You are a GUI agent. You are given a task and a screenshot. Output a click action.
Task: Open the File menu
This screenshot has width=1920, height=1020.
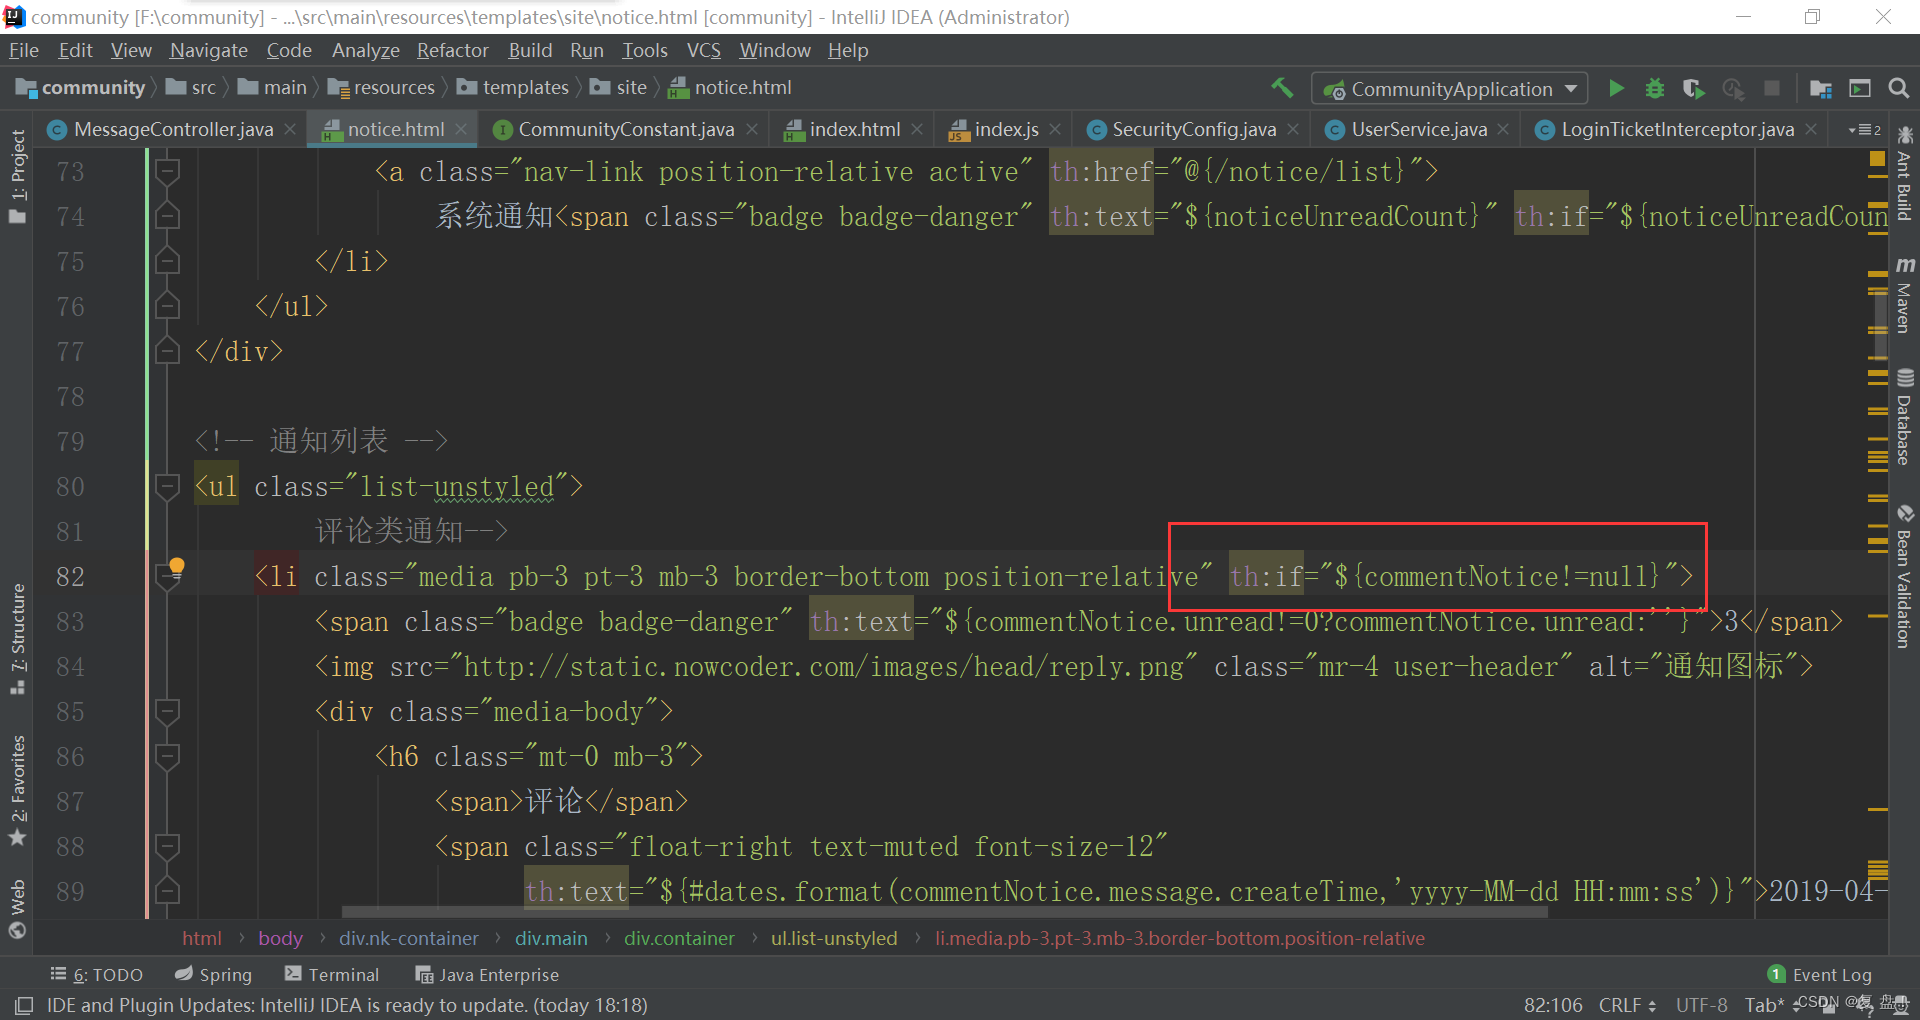coord(23,50)
